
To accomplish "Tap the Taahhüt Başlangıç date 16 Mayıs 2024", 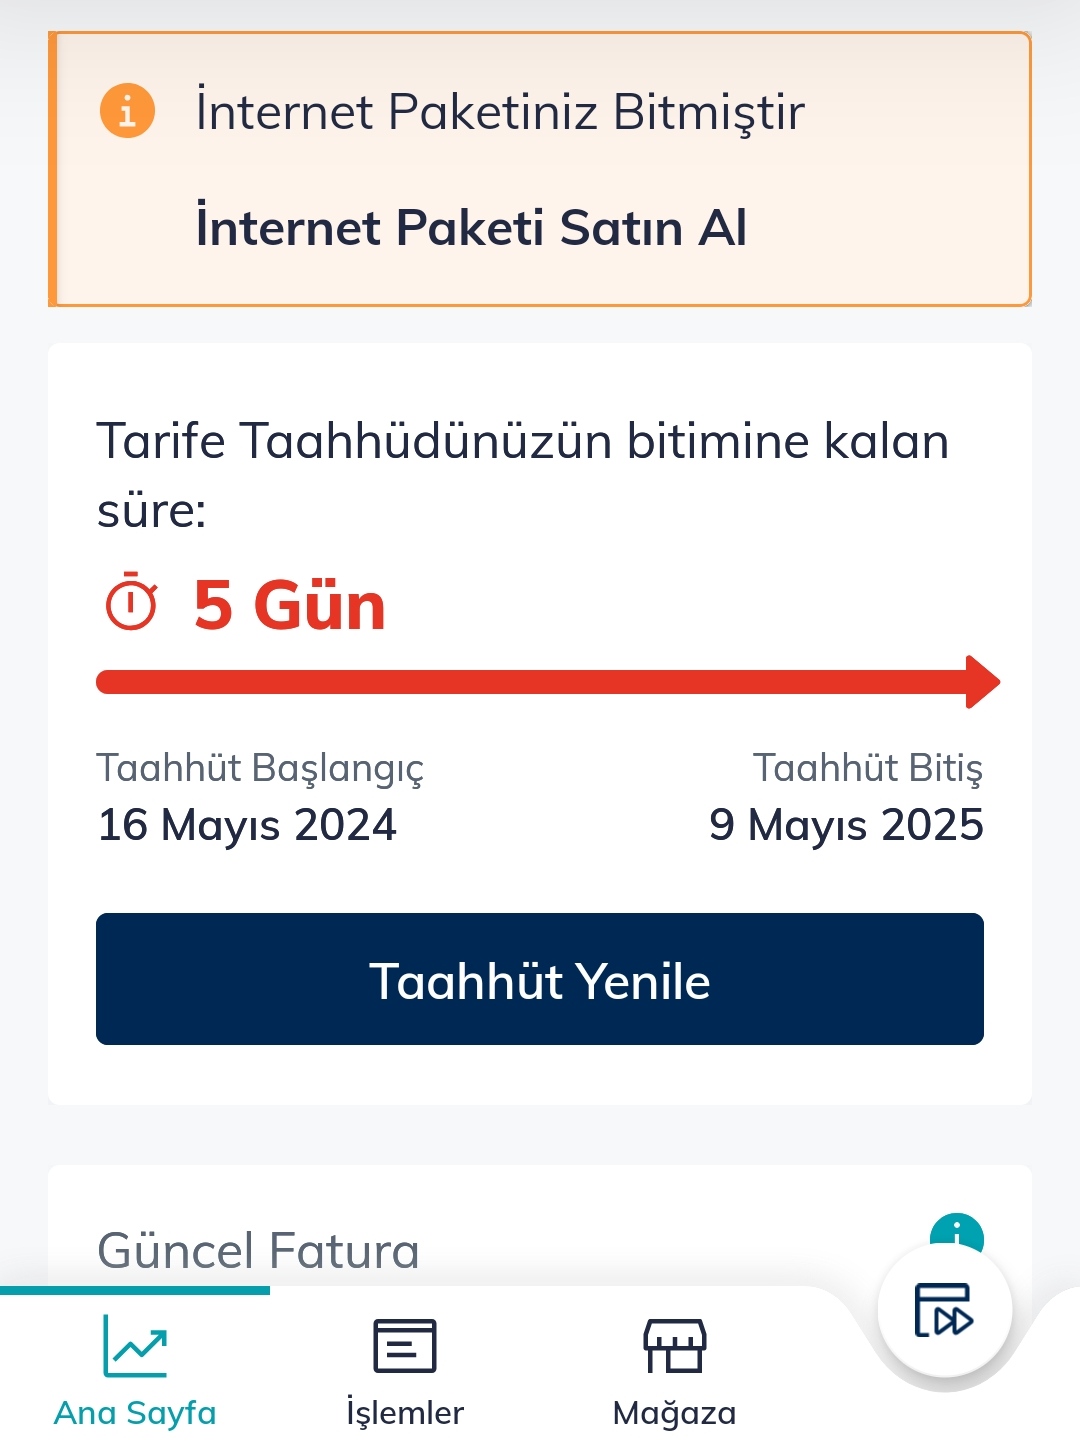I will 247,825.
